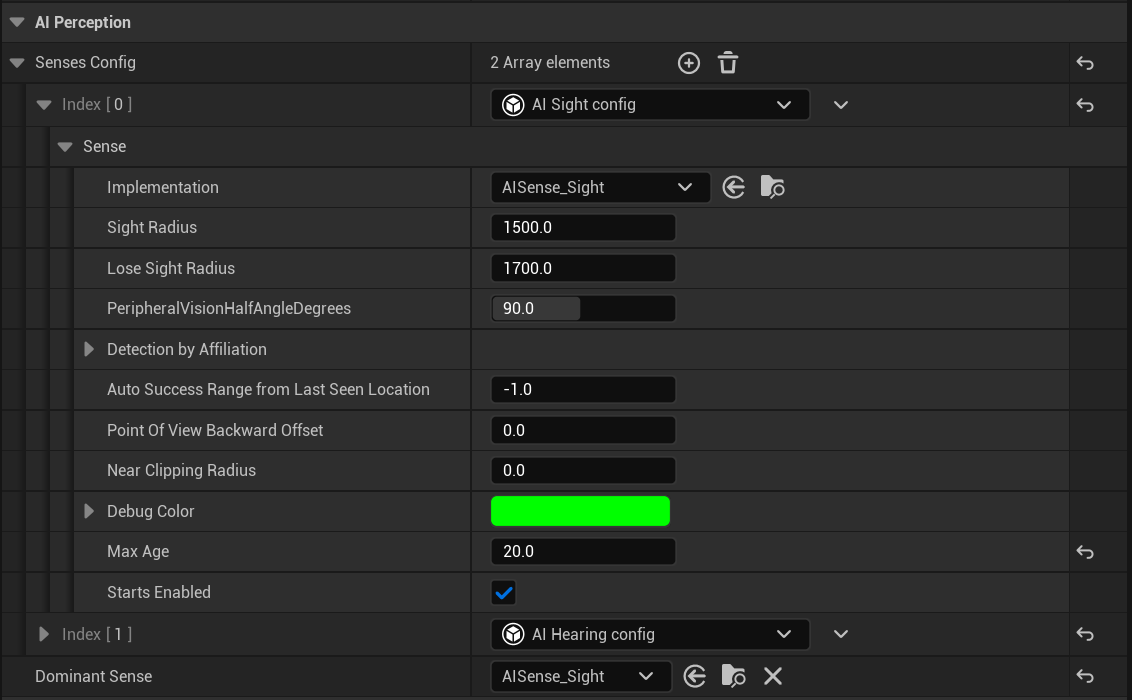Screen dimensions: 1132x700
Task: Expand the Index [ 1 ] array element
Action: 44,634
